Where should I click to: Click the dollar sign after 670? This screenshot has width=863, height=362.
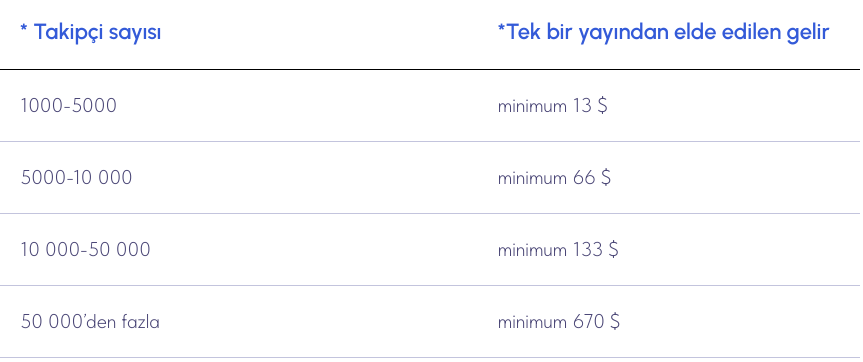tap(614, 321)
